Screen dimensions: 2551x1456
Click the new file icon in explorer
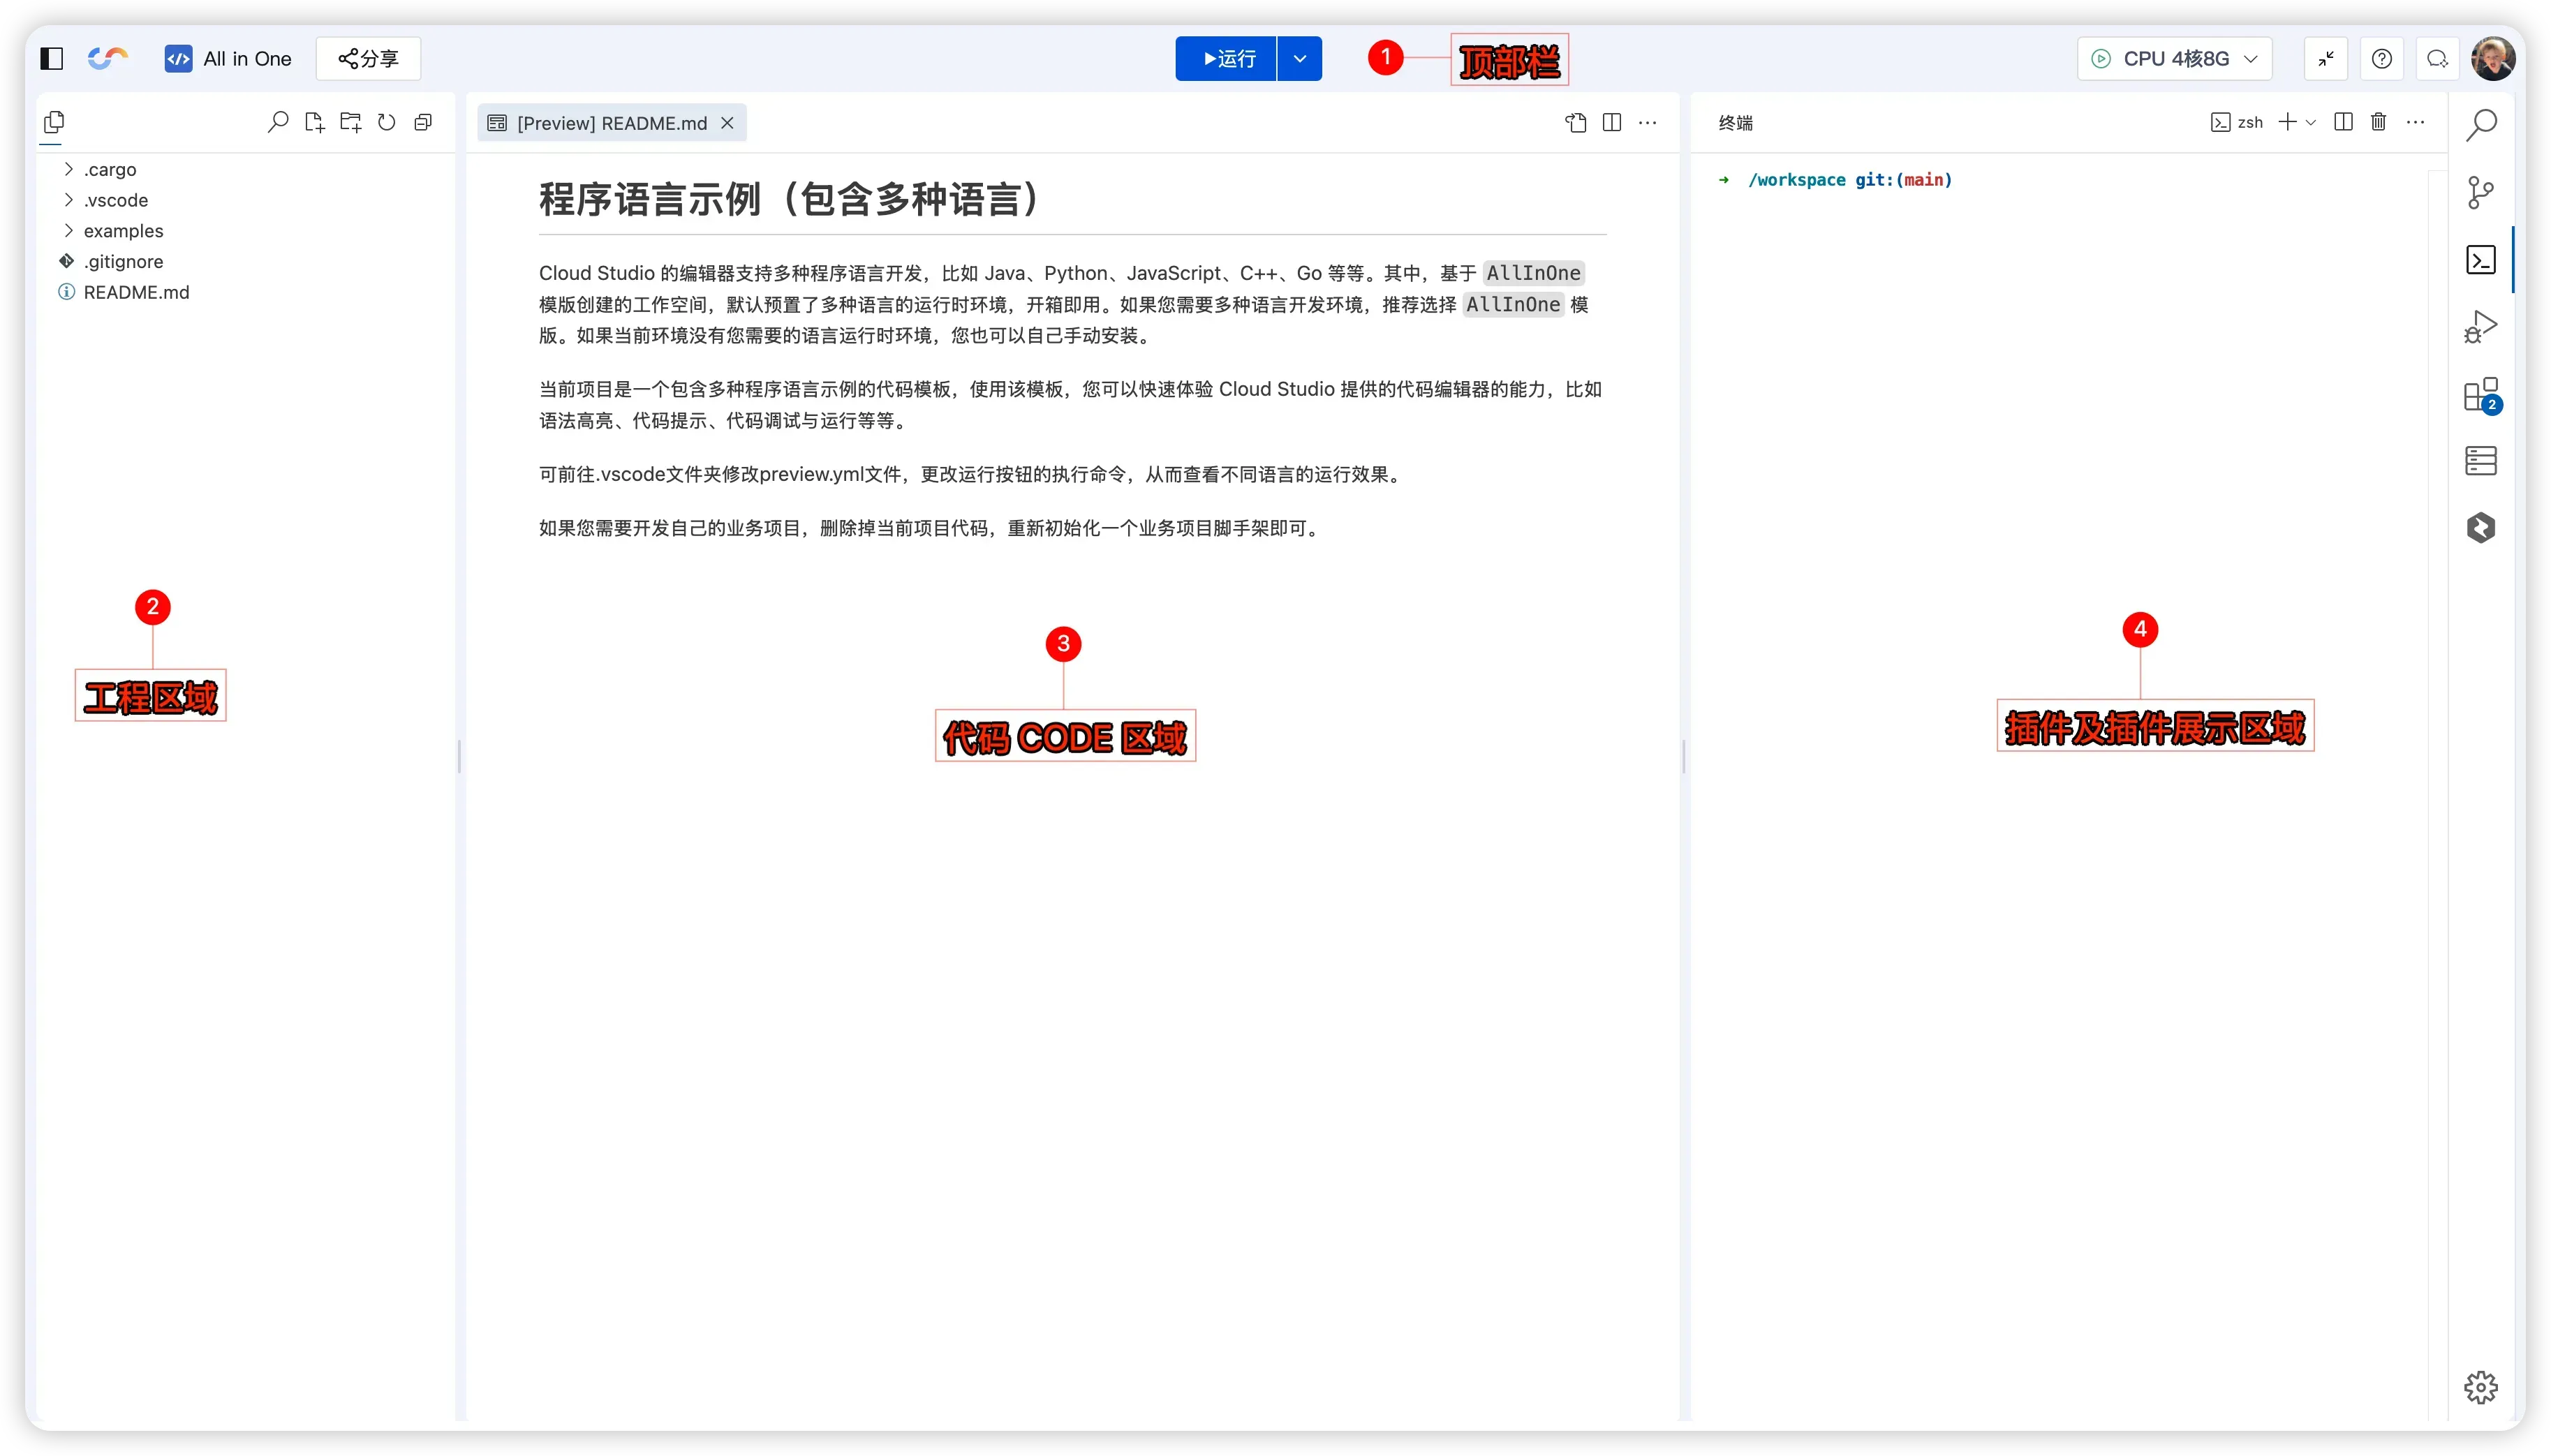coord(314,122)
